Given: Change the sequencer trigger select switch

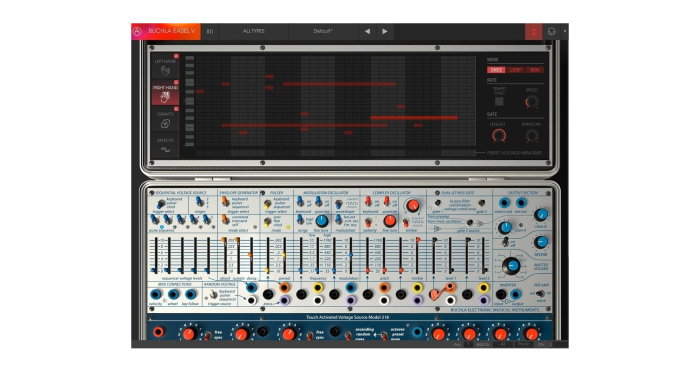Looking at the screenshot, I should 160,204.
